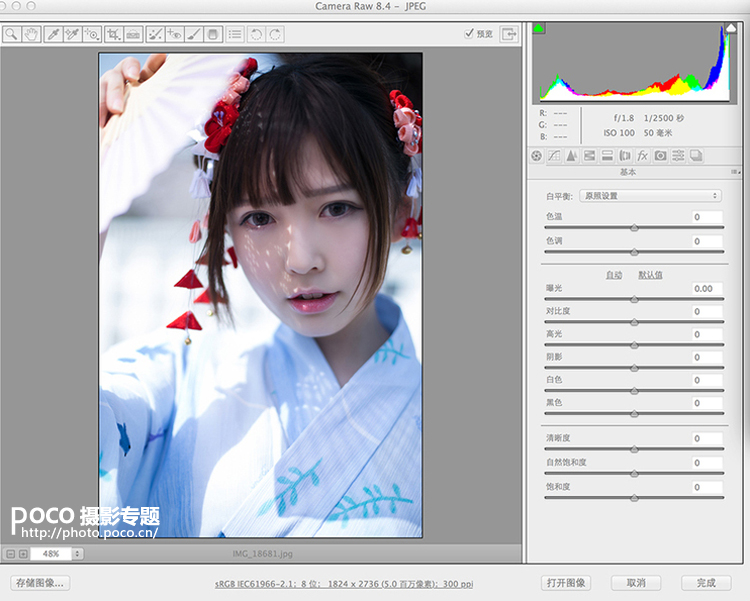Switch to the HSL / Grayscale tab
The height and width of the screenshot is (601, 750).
tap(590, 156)
